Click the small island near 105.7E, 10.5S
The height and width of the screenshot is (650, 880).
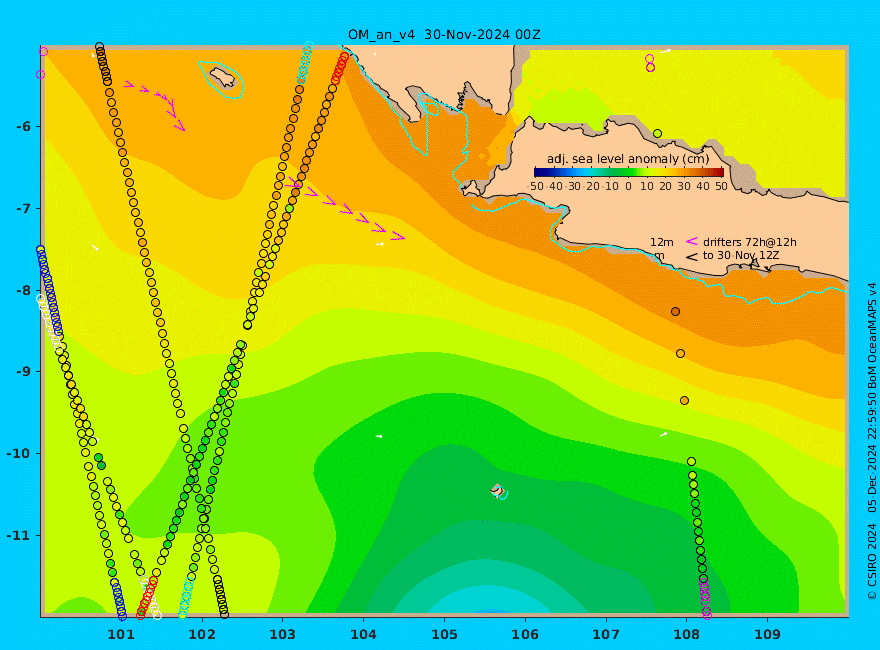tap(498, 491)
